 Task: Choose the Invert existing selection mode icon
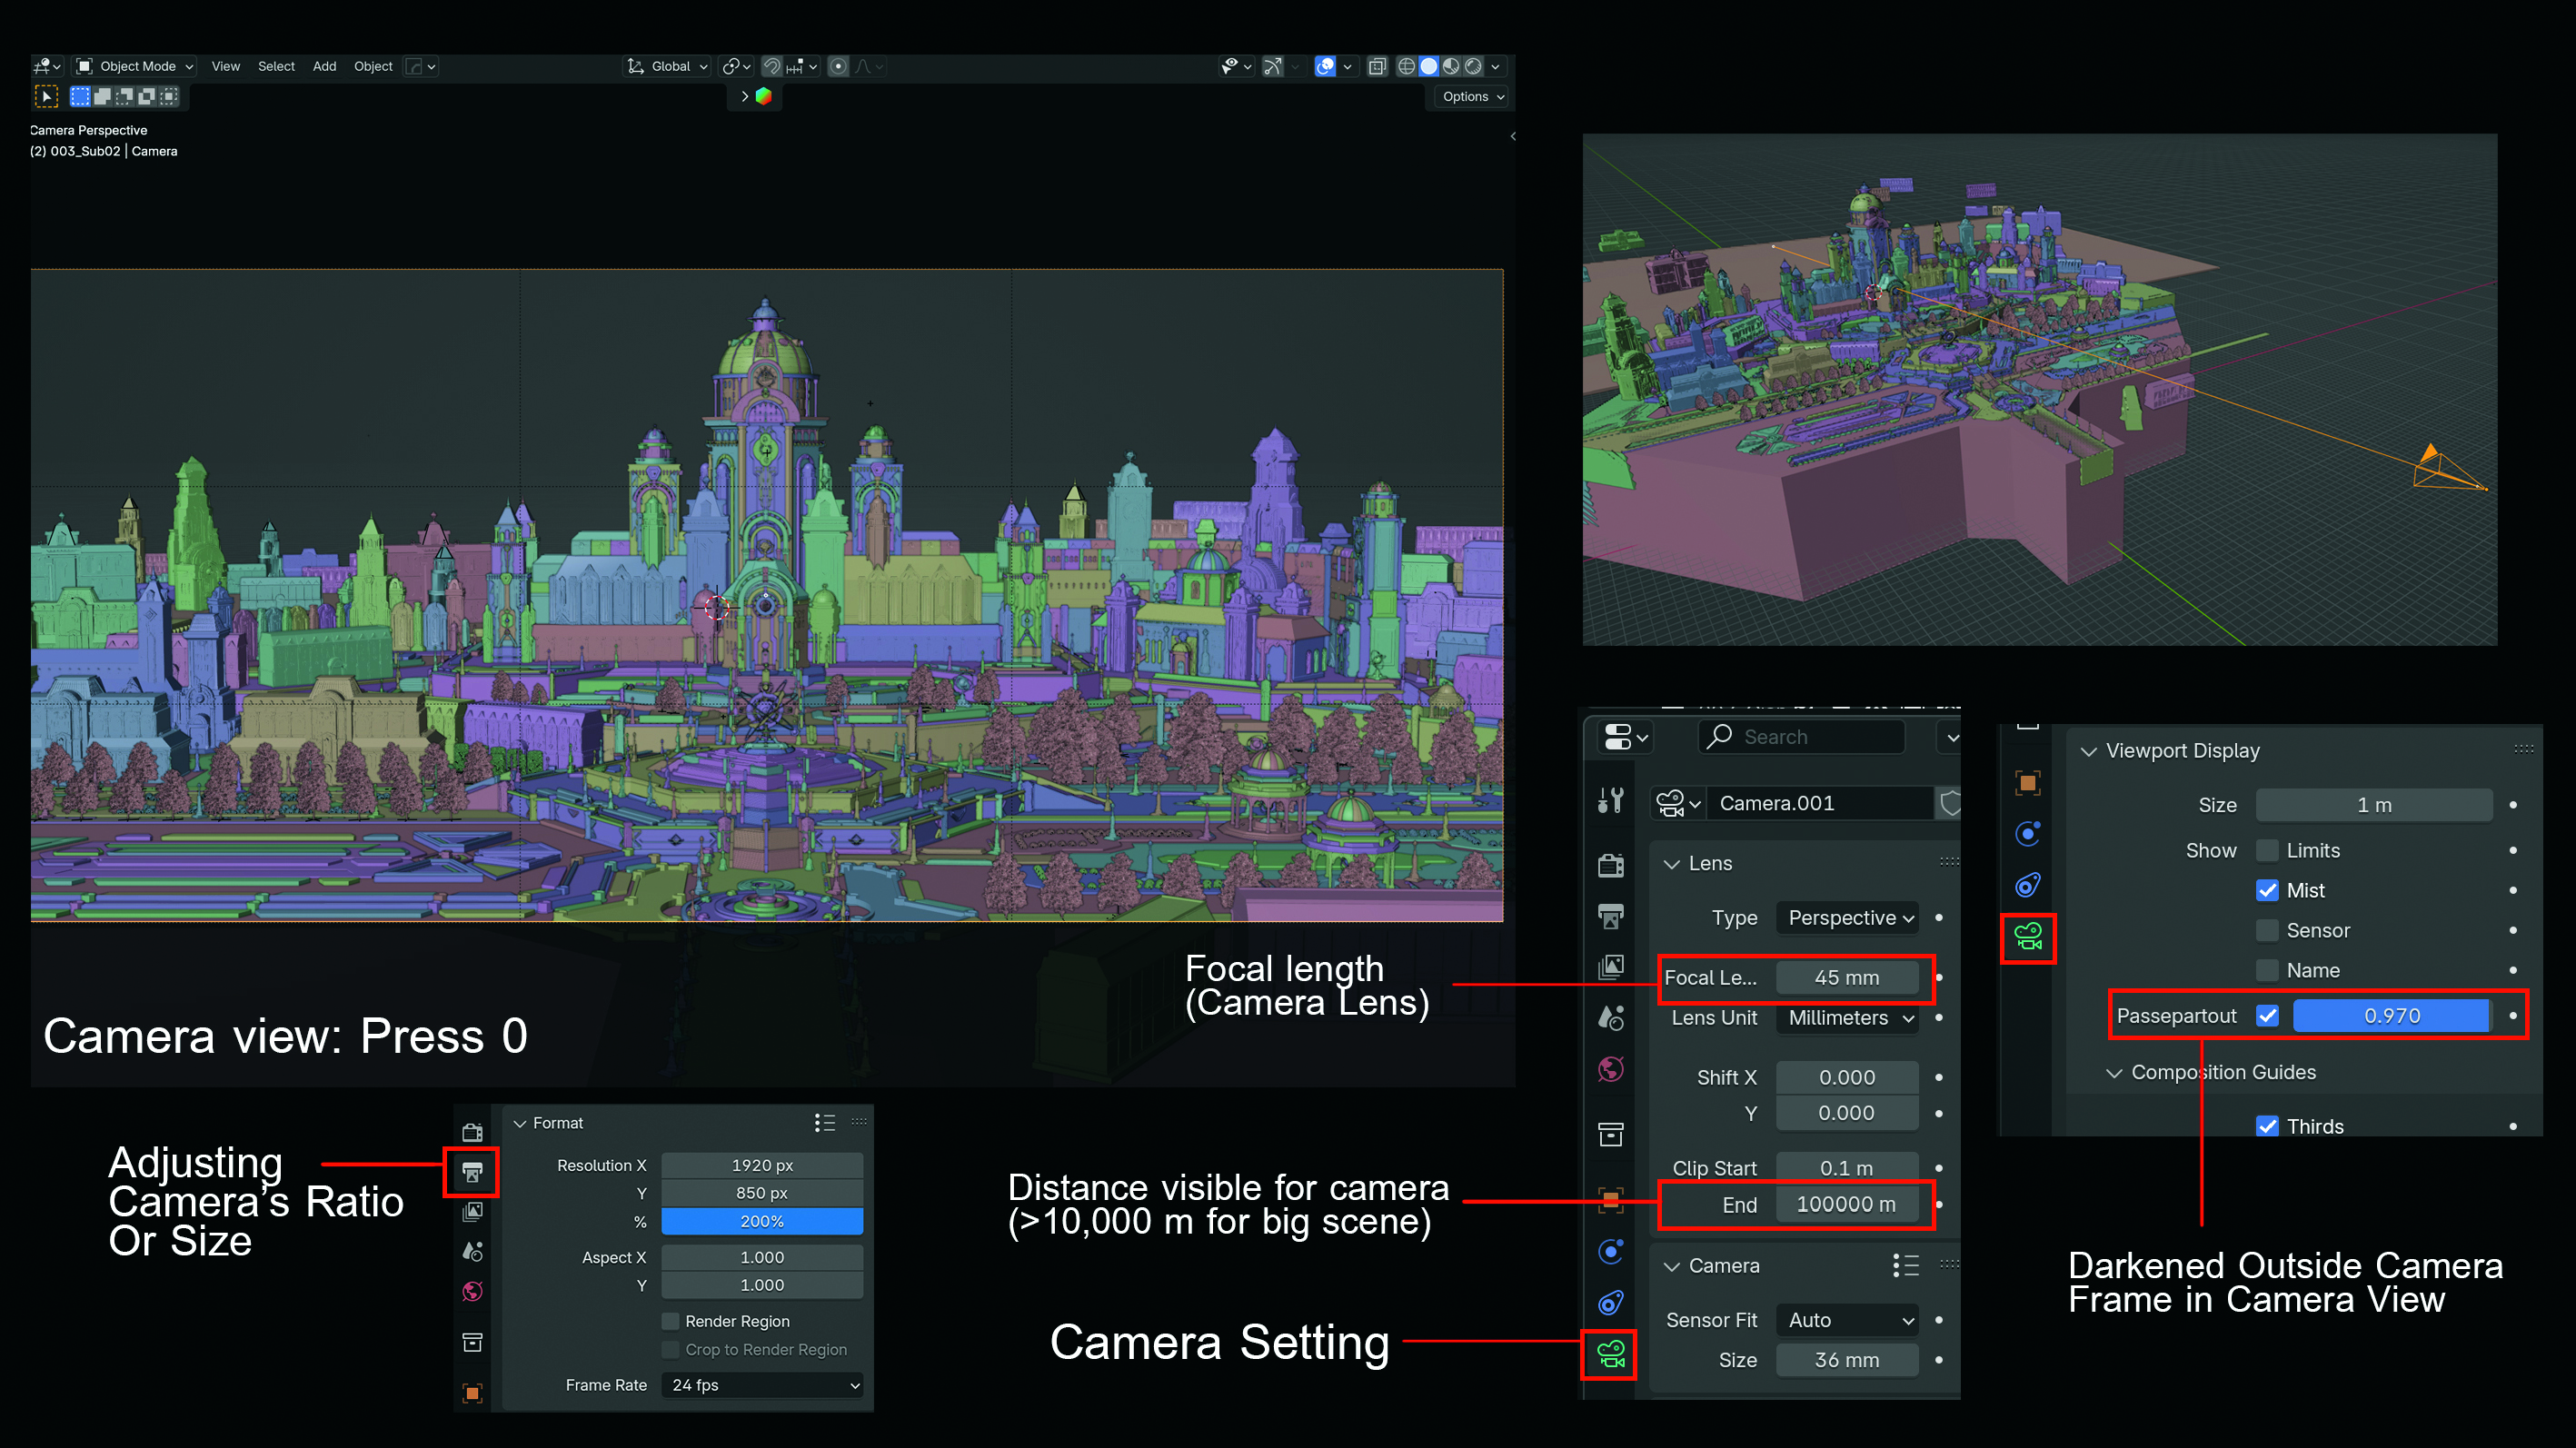pos(147,96)
